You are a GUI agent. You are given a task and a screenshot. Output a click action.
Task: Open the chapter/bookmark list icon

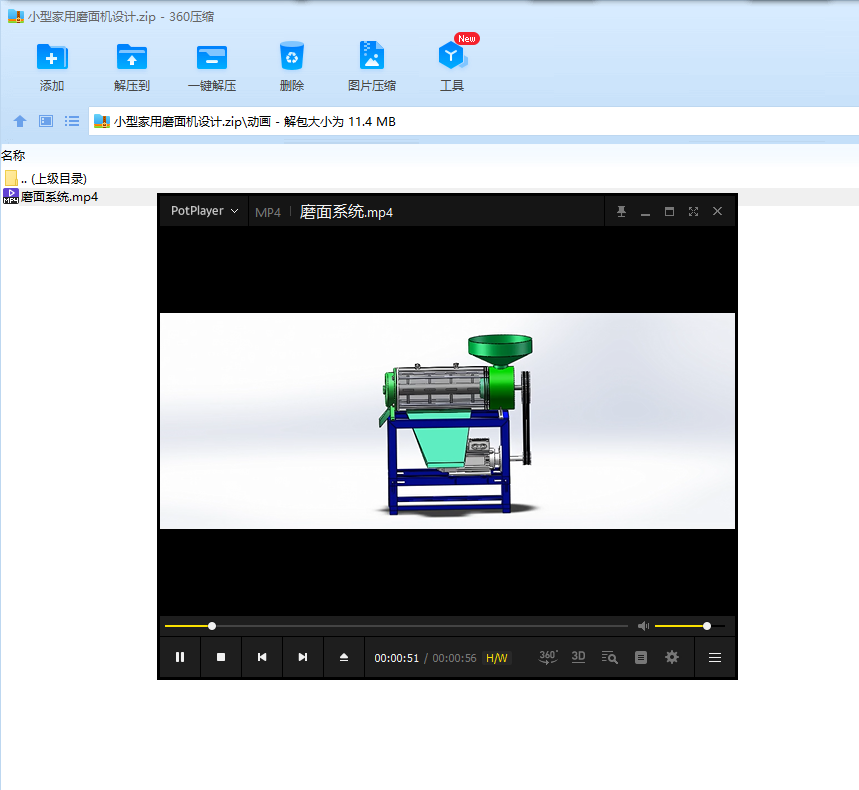640,657
